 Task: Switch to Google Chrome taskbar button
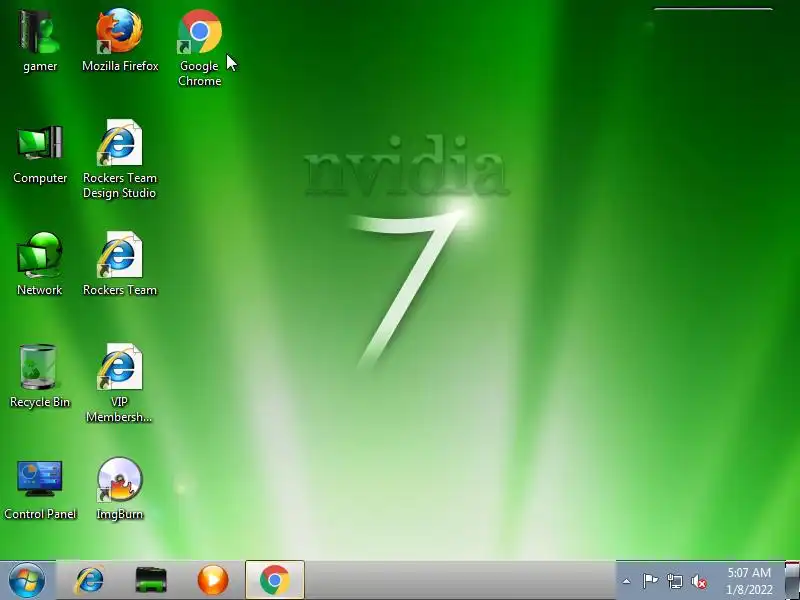pyautogui.click(x=275, y=580)
